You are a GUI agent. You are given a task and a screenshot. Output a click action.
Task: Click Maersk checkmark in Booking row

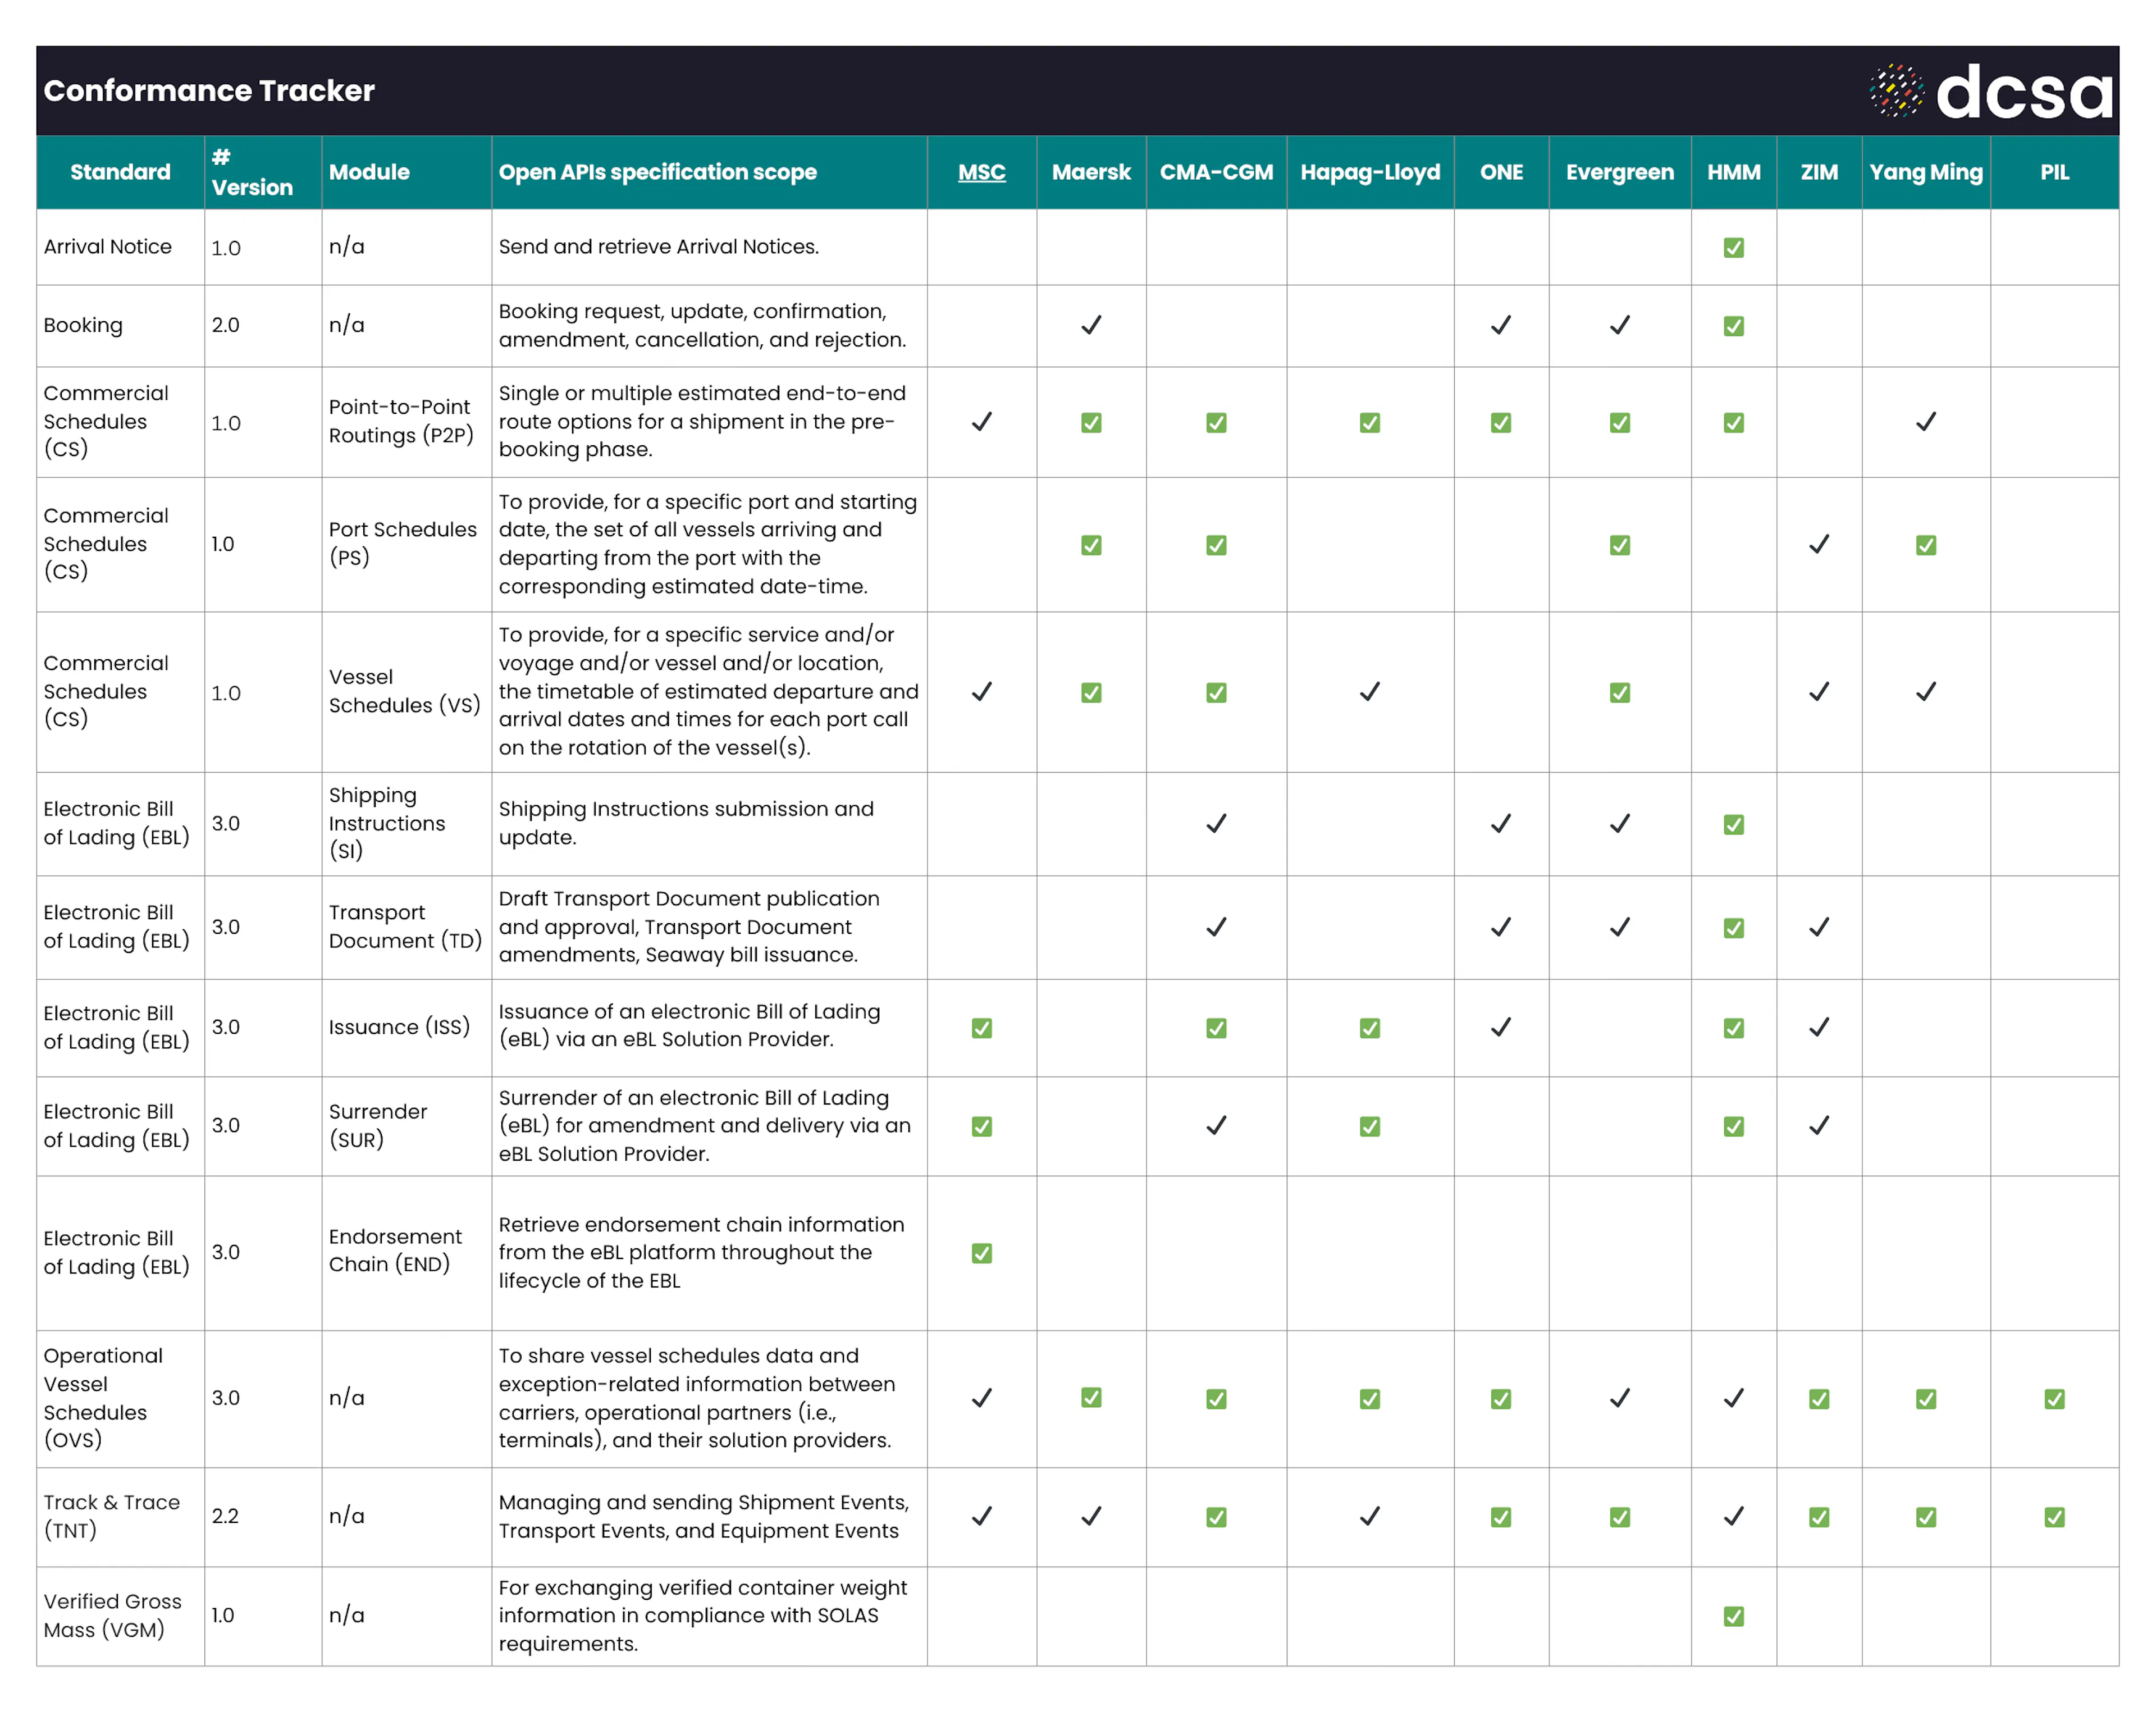coord(1091,325)
